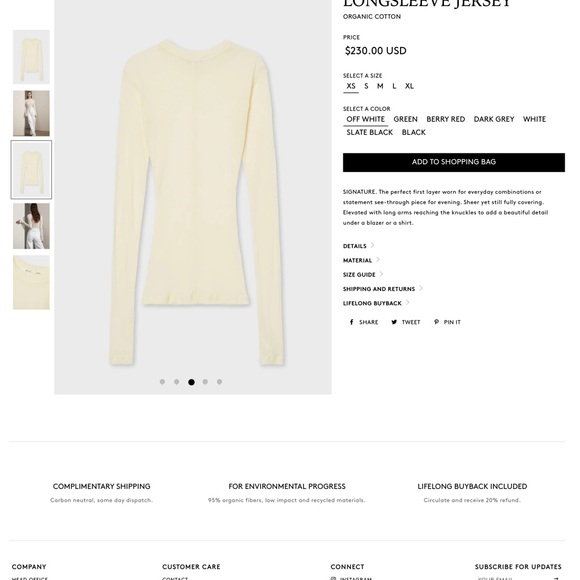The width and height of the screenshot is (580, 580).
Task: View model back-view thumbnail
Action: click(31, 226)
